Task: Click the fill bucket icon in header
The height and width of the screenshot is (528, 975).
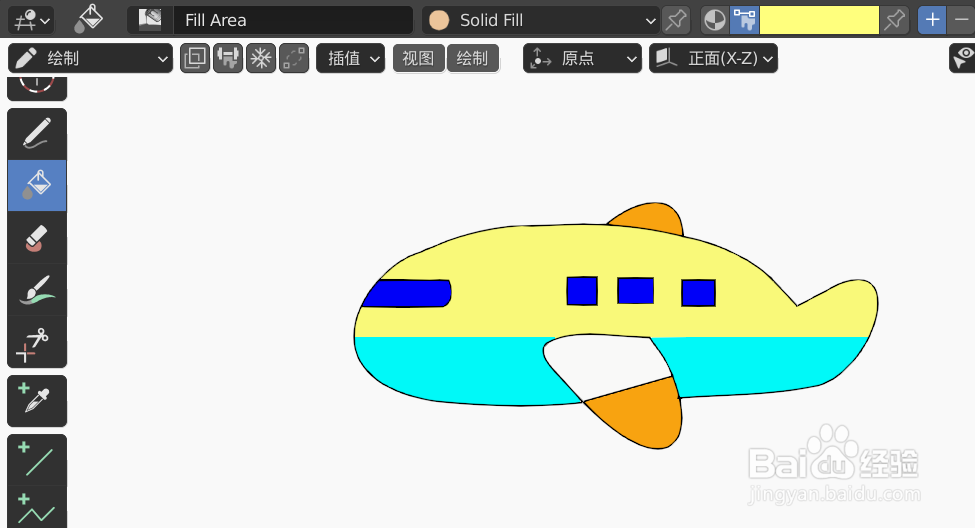Action: coord(89,19)
